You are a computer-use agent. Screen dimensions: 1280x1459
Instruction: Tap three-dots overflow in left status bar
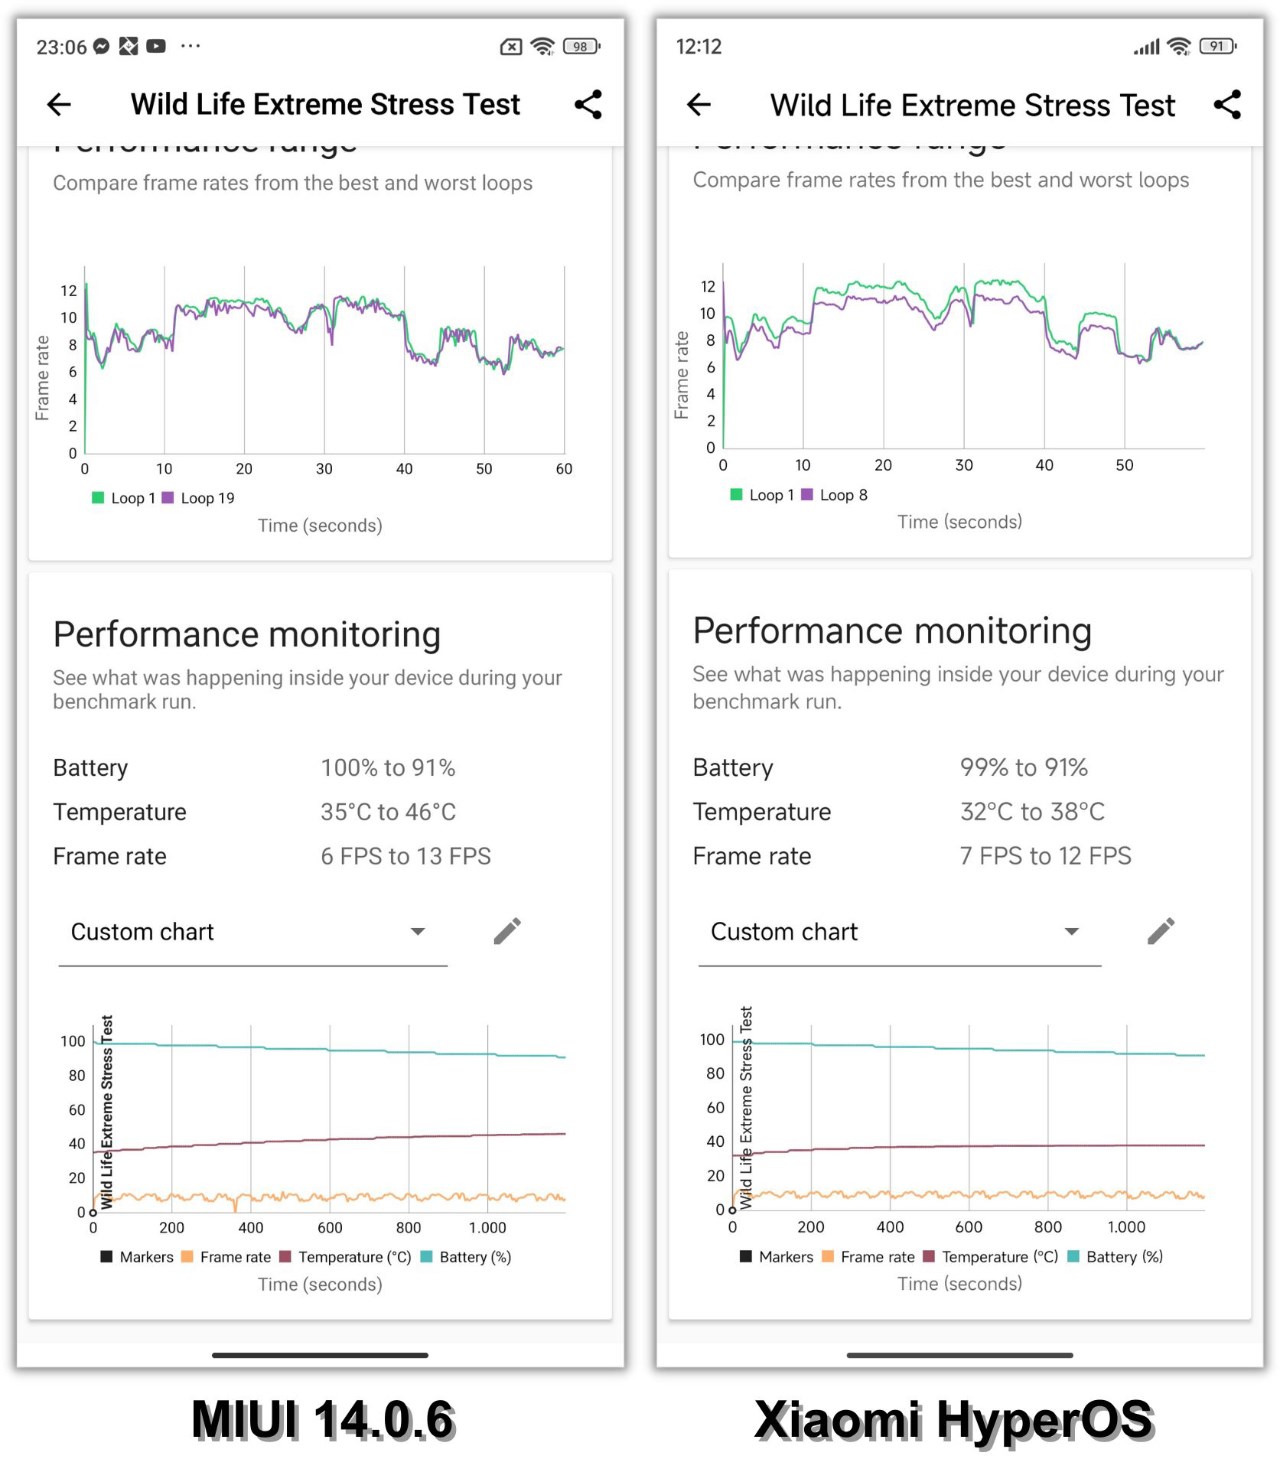(190, 46)
